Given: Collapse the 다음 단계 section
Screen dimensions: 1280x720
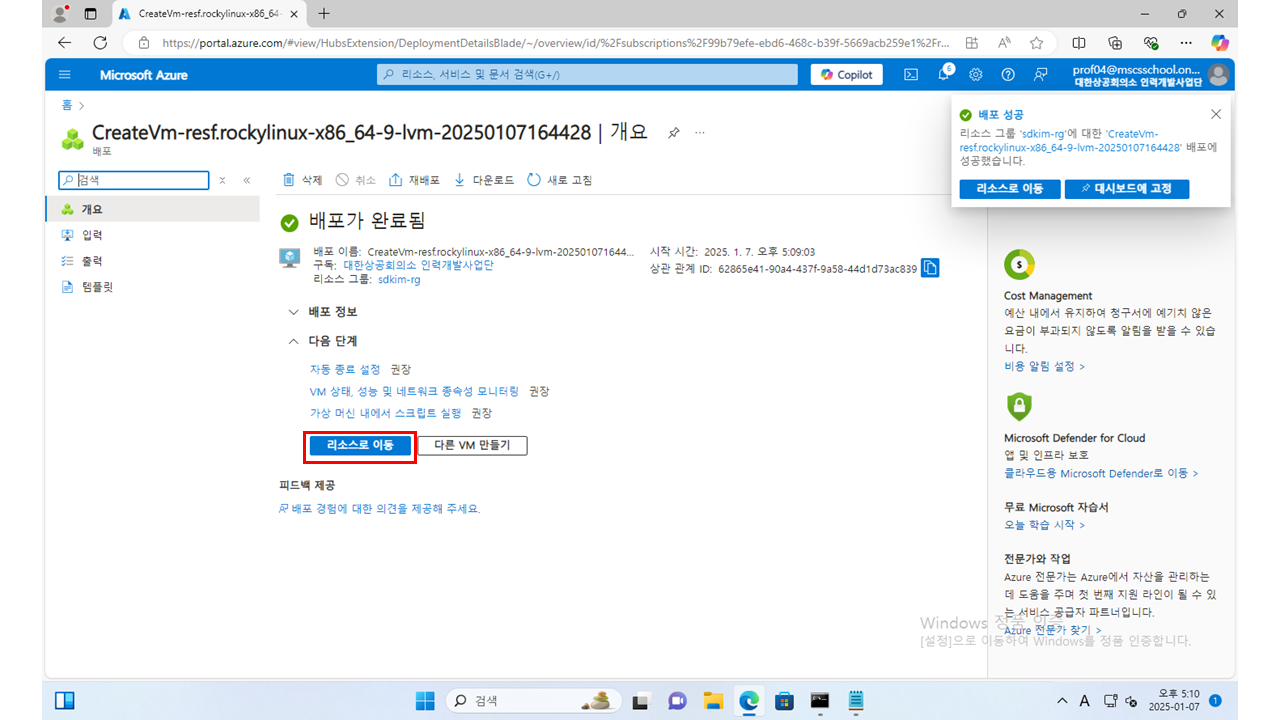Looking at the screenshot, I should pos(322,341).
